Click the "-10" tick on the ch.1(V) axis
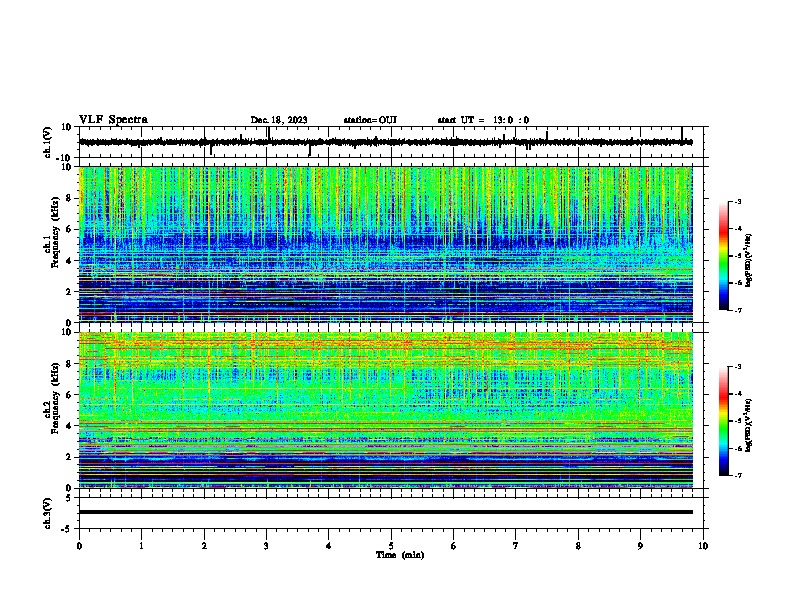 [65, 158]
